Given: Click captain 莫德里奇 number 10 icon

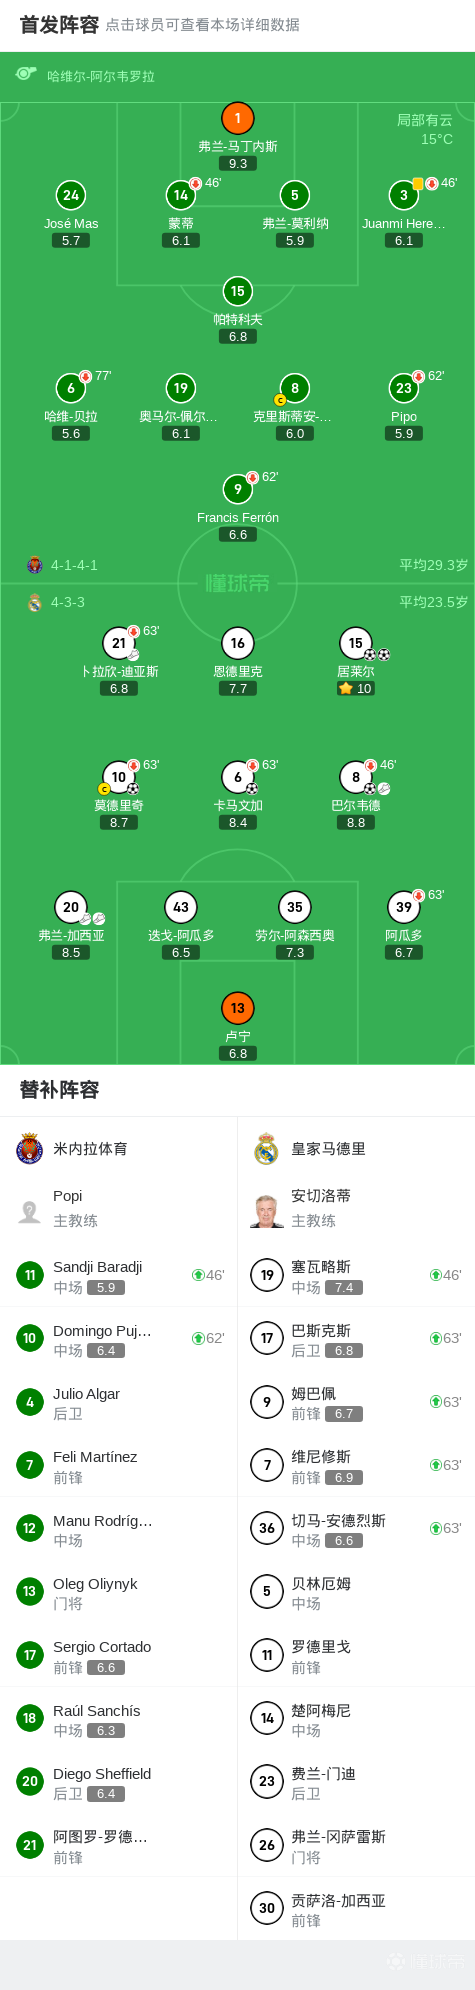Looking at the screenshot, I should [x=119, y=777].
